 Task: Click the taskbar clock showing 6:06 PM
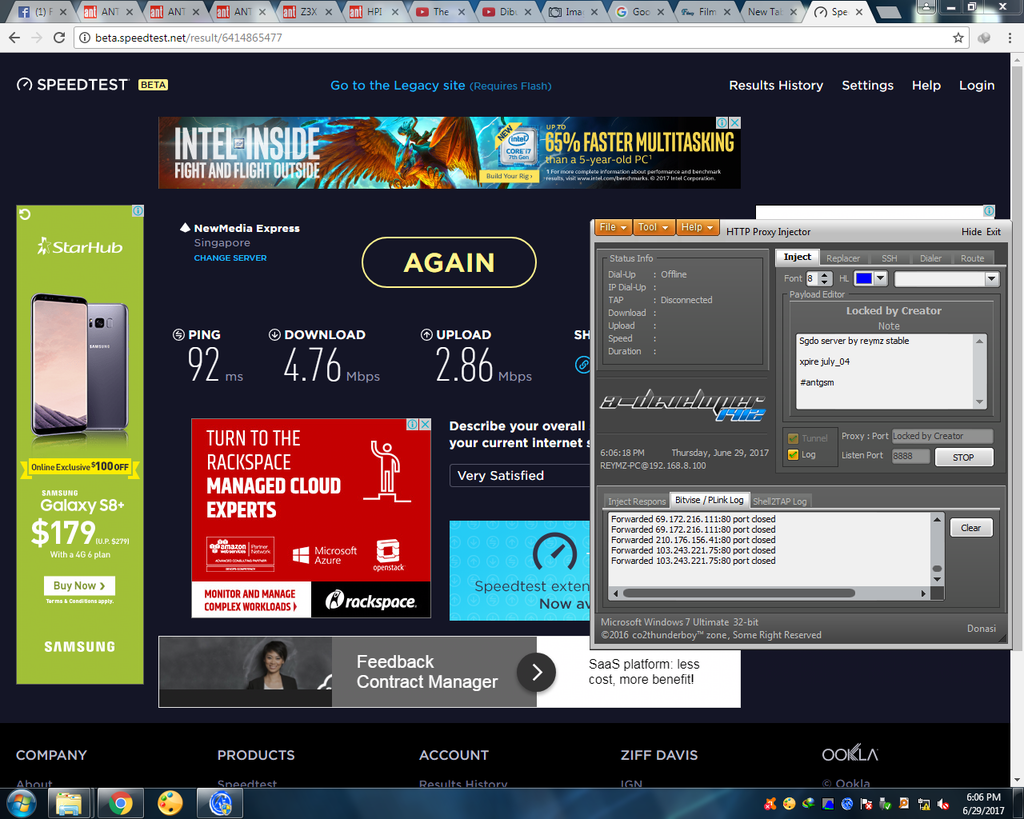point(984,804)
